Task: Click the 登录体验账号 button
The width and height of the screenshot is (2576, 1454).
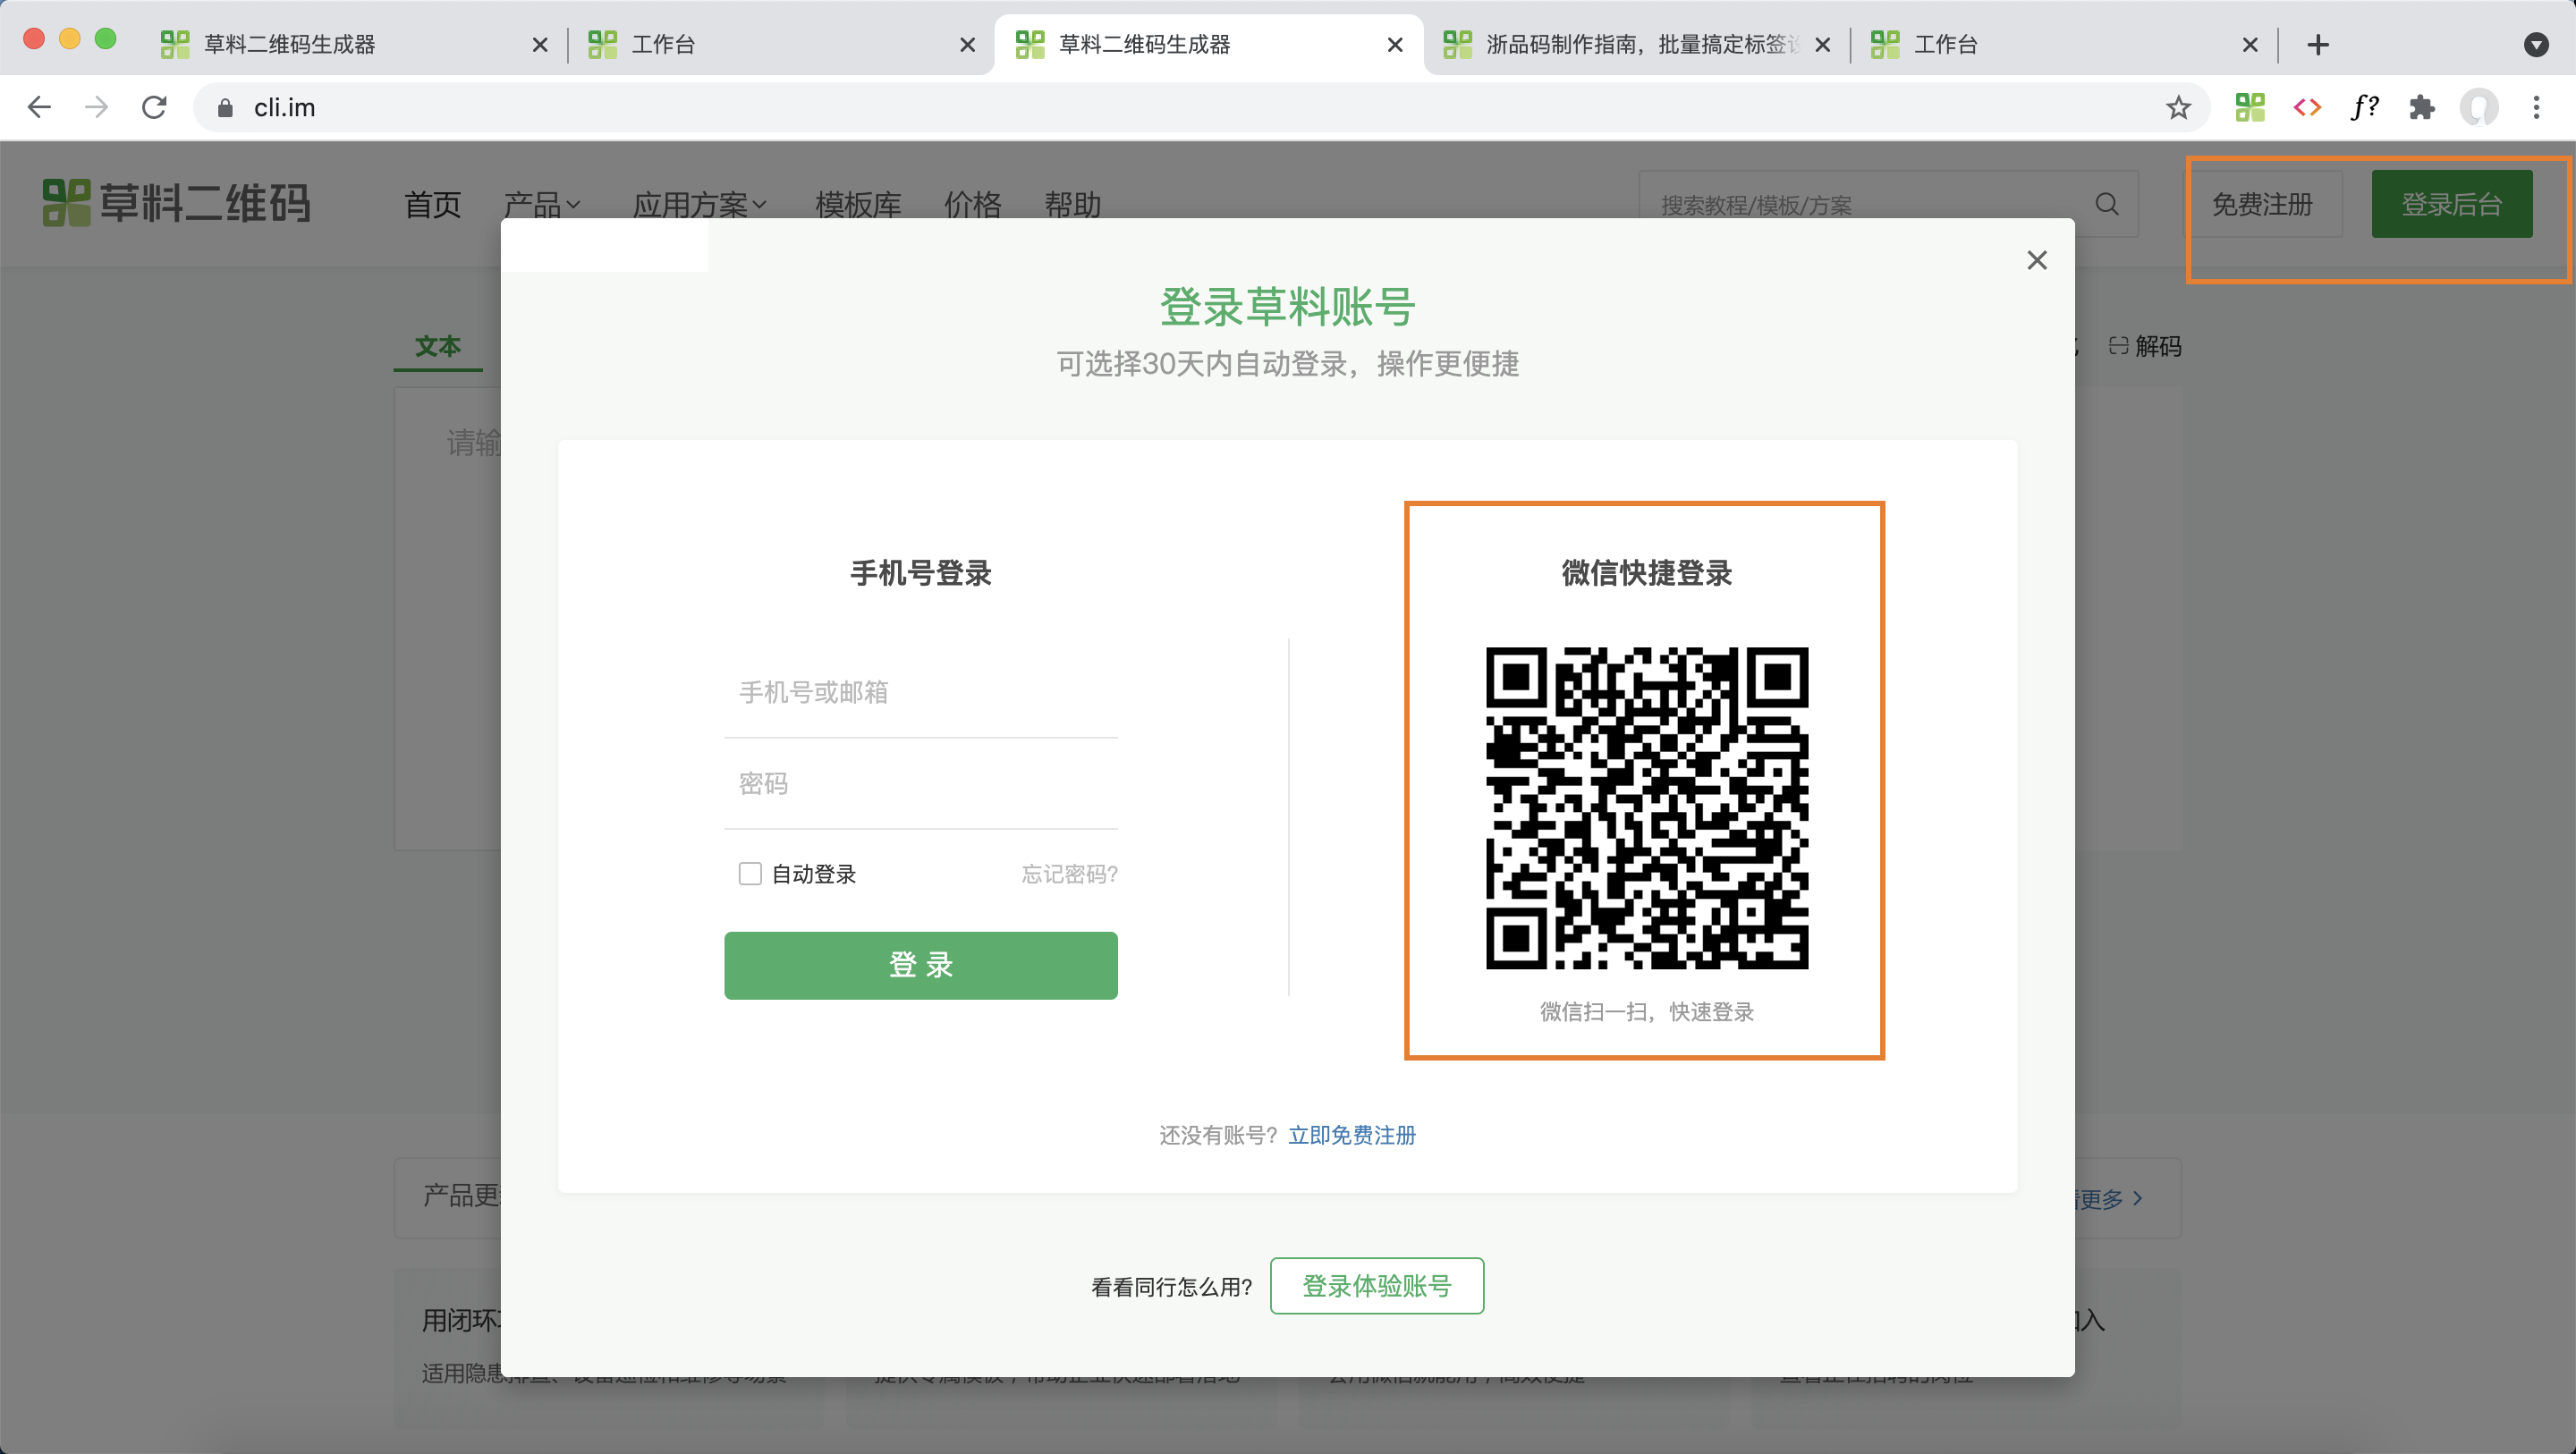Action: (1376, 1285)
